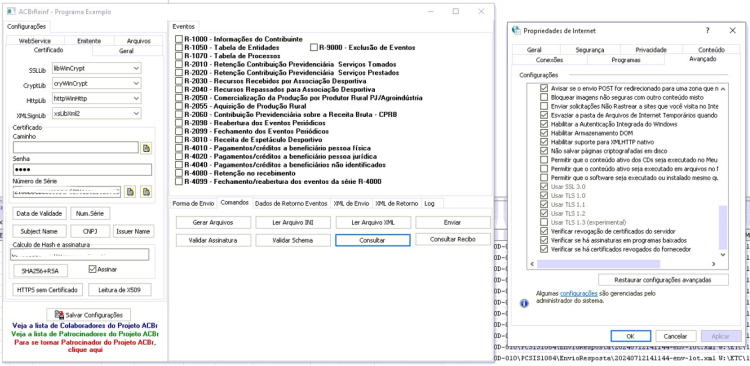
Task: Click the scroll down arrow of settings list
Action: (723, 255)
